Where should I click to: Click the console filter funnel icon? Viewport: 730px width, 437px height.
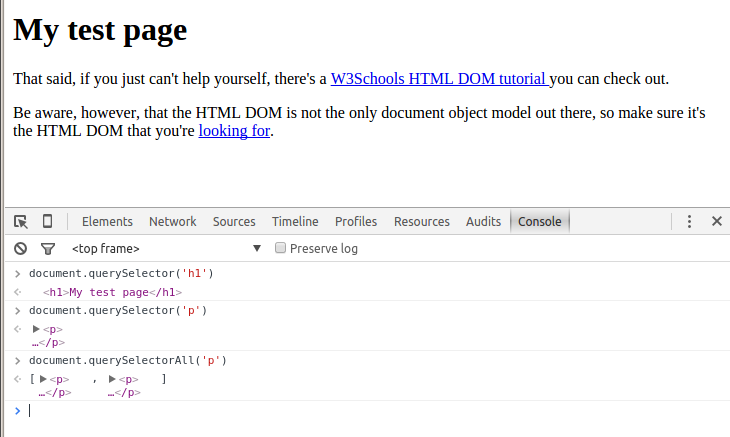(x=47, y=248)
